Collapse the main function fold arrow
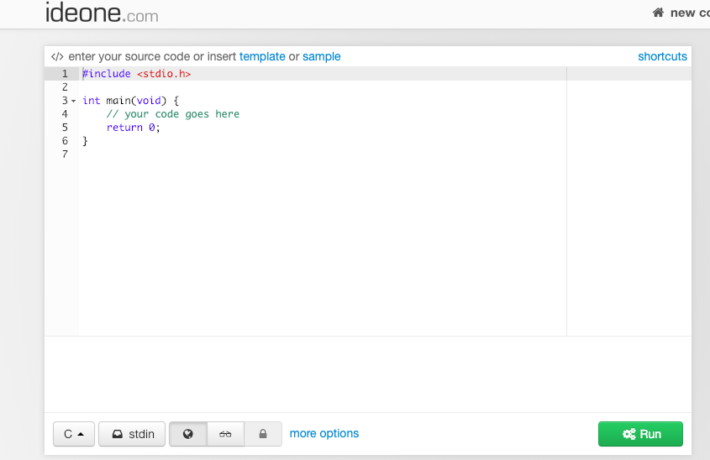 pos(73,101)
